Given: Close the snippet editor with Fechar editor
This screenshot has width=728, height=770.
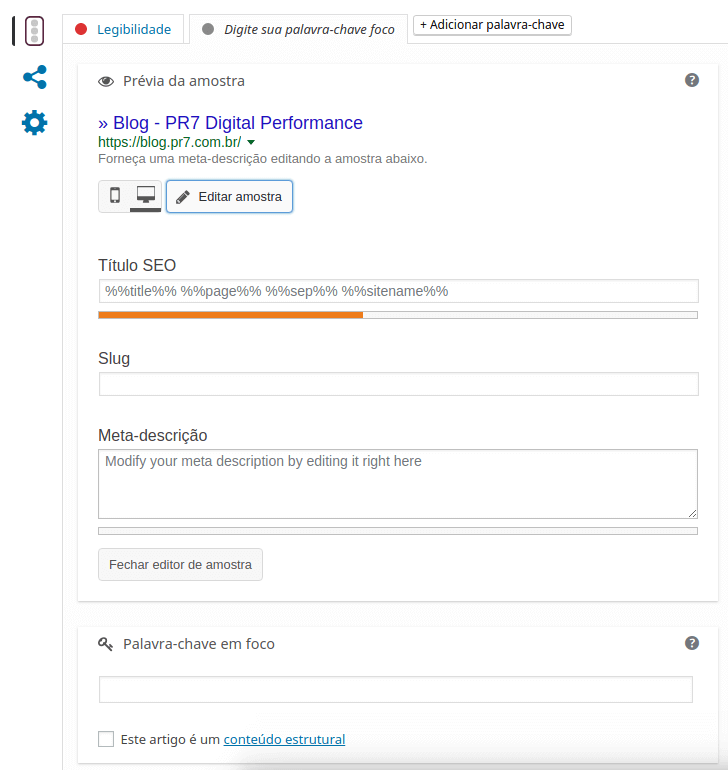Looking at the screenshot, I should click(x=180, y=564).
